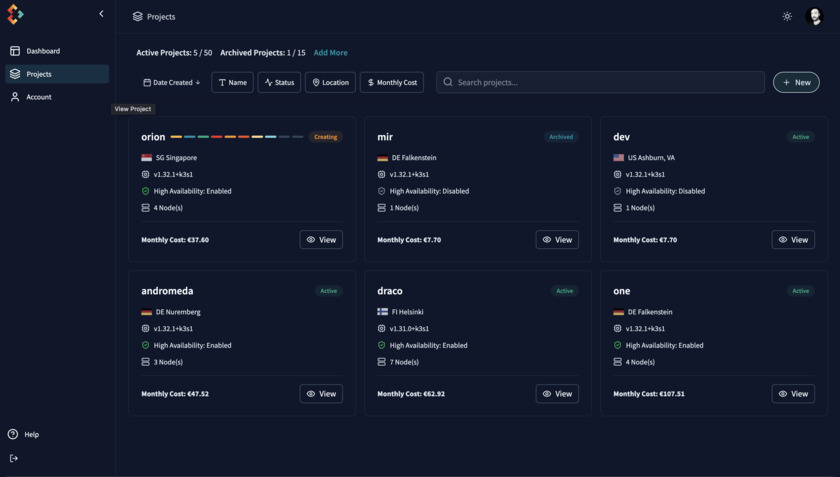Collapse the sidebar with the chevron arrow

point(101,14)
